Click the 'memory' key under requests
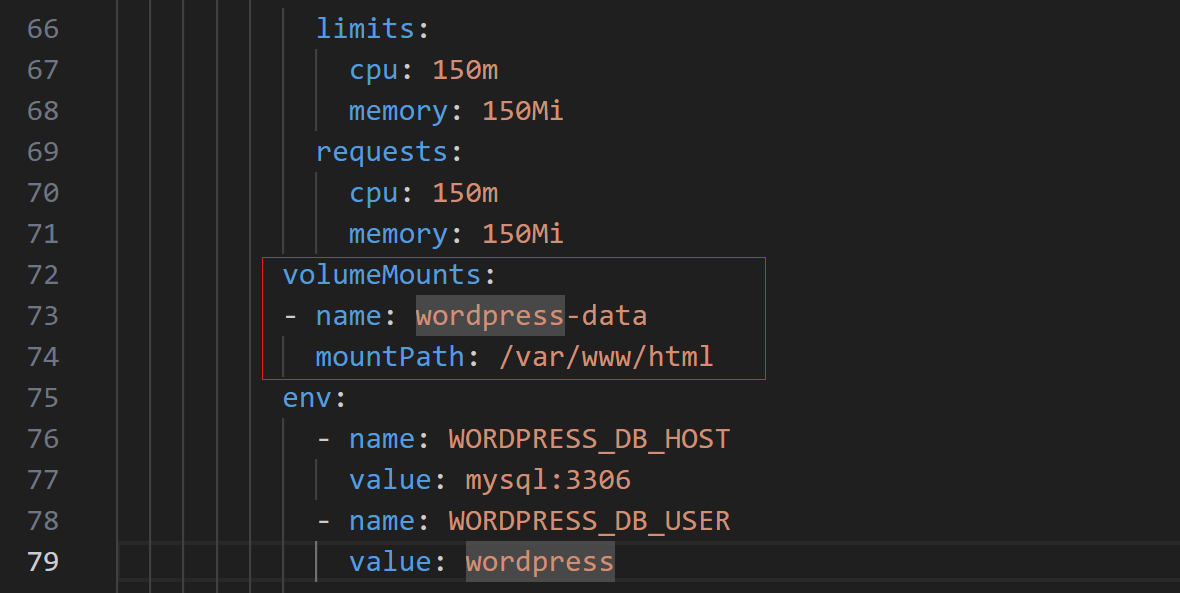Image resolution: width=1180 pixels, height=593 pixels. click(398, 235)
